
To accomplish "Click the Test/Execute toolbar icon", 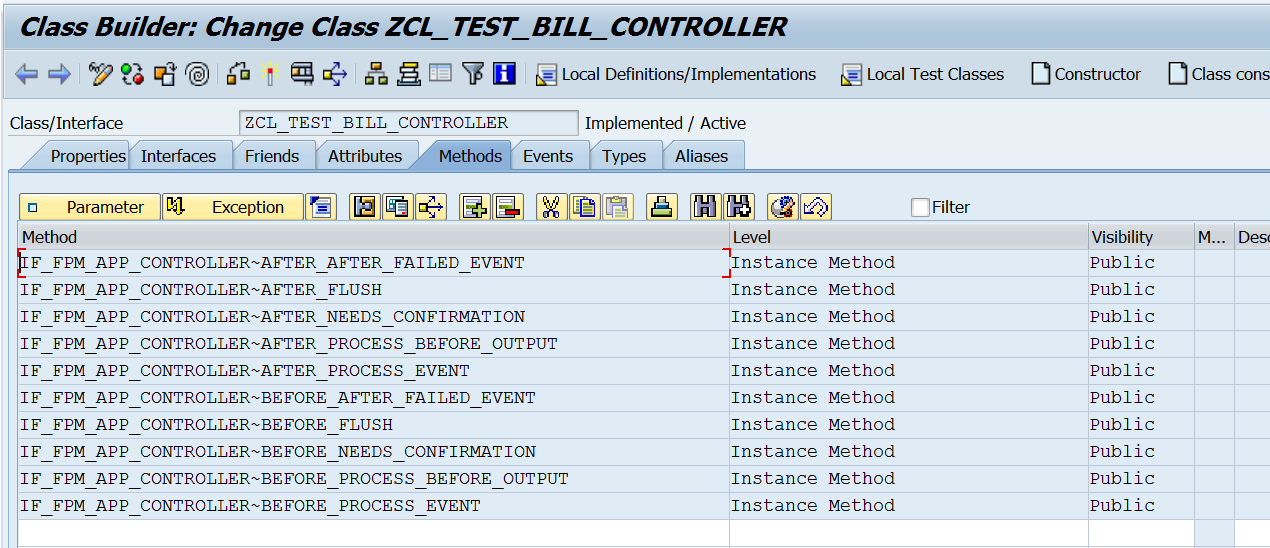I will point(302,74).
